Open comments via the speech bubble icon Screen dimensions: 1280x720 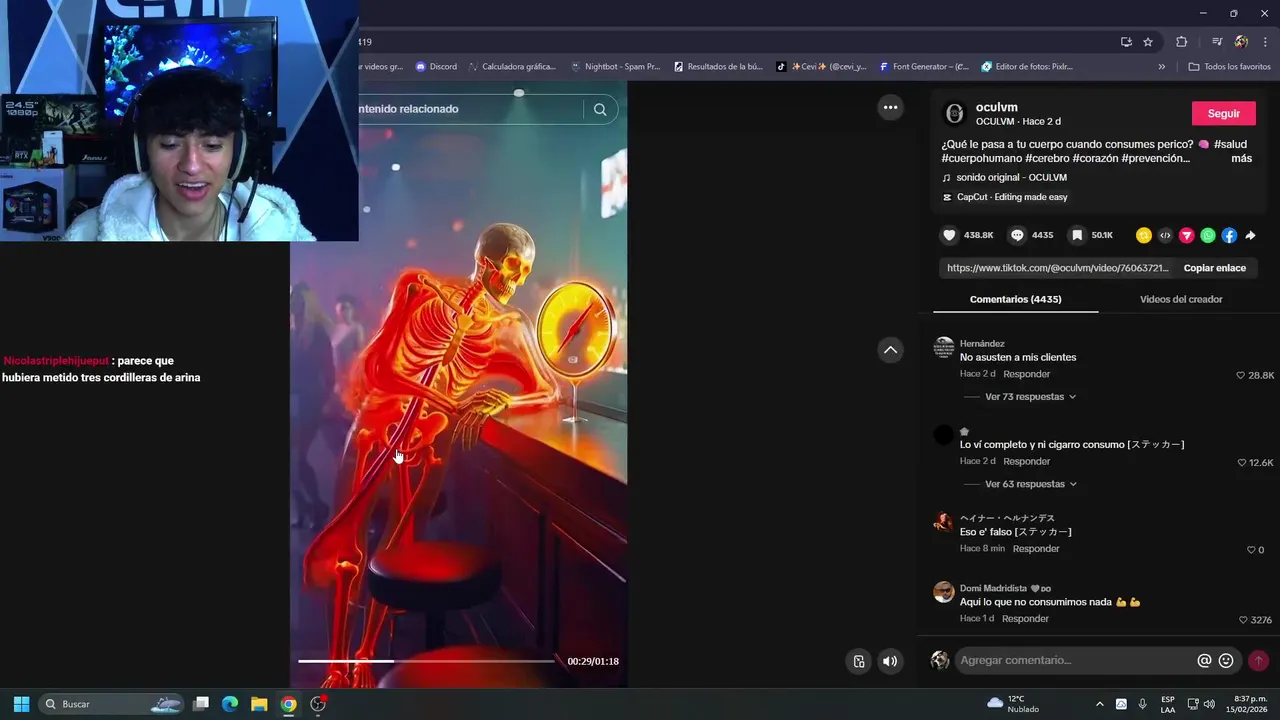pos(1017,235)
